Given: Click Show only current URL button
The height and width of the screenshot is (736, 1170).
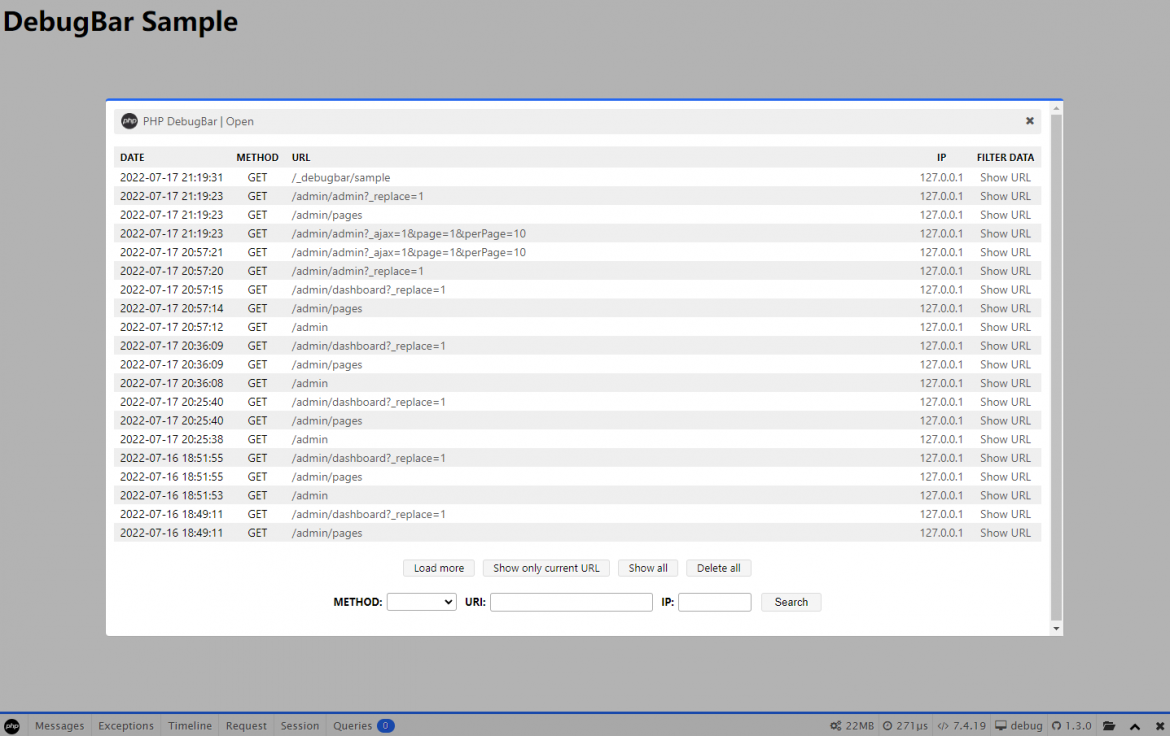Looking at the screenshot, I should [x=546, y=568].
